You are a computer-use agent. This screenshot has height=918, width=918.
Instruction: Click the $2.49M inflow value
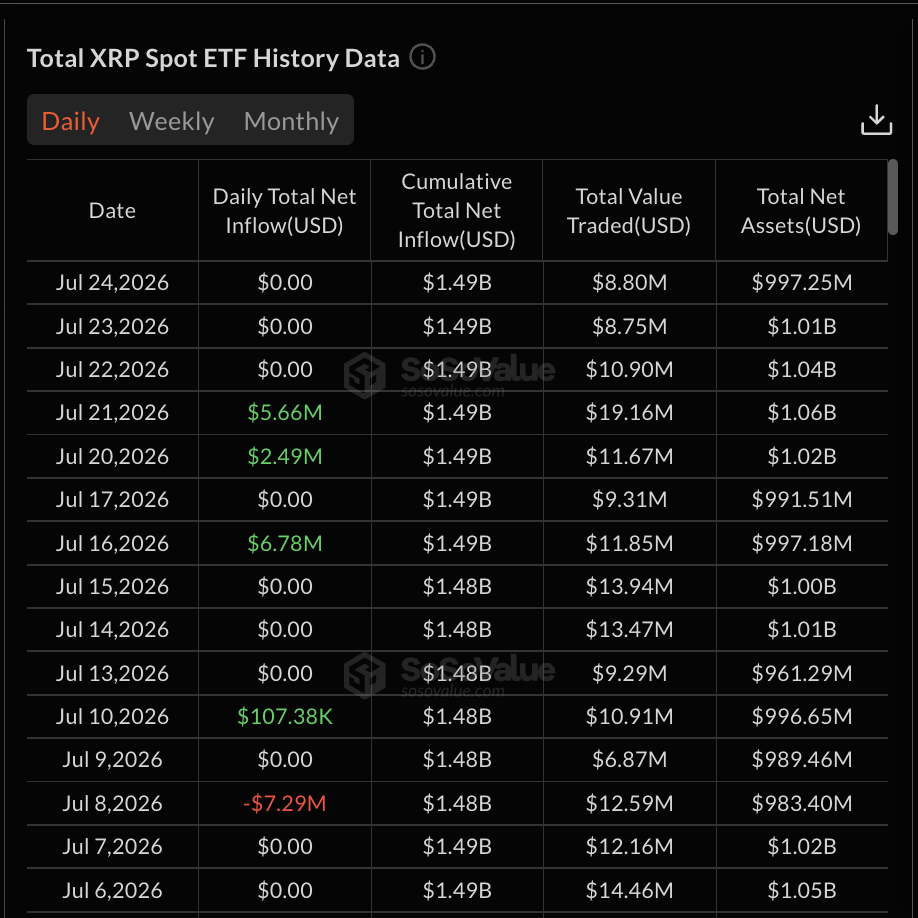(x=285, y=457)
